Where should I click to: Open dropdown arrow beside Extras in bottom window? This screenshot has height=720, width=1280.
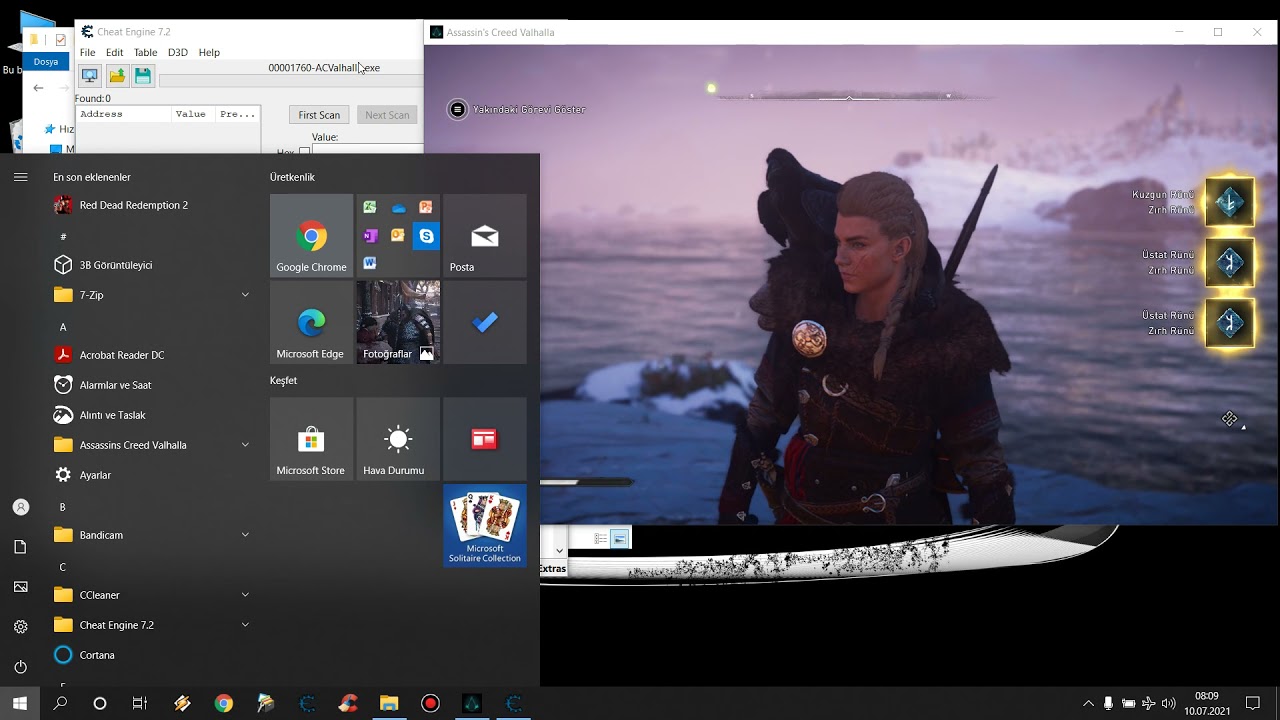click(559, 550)
